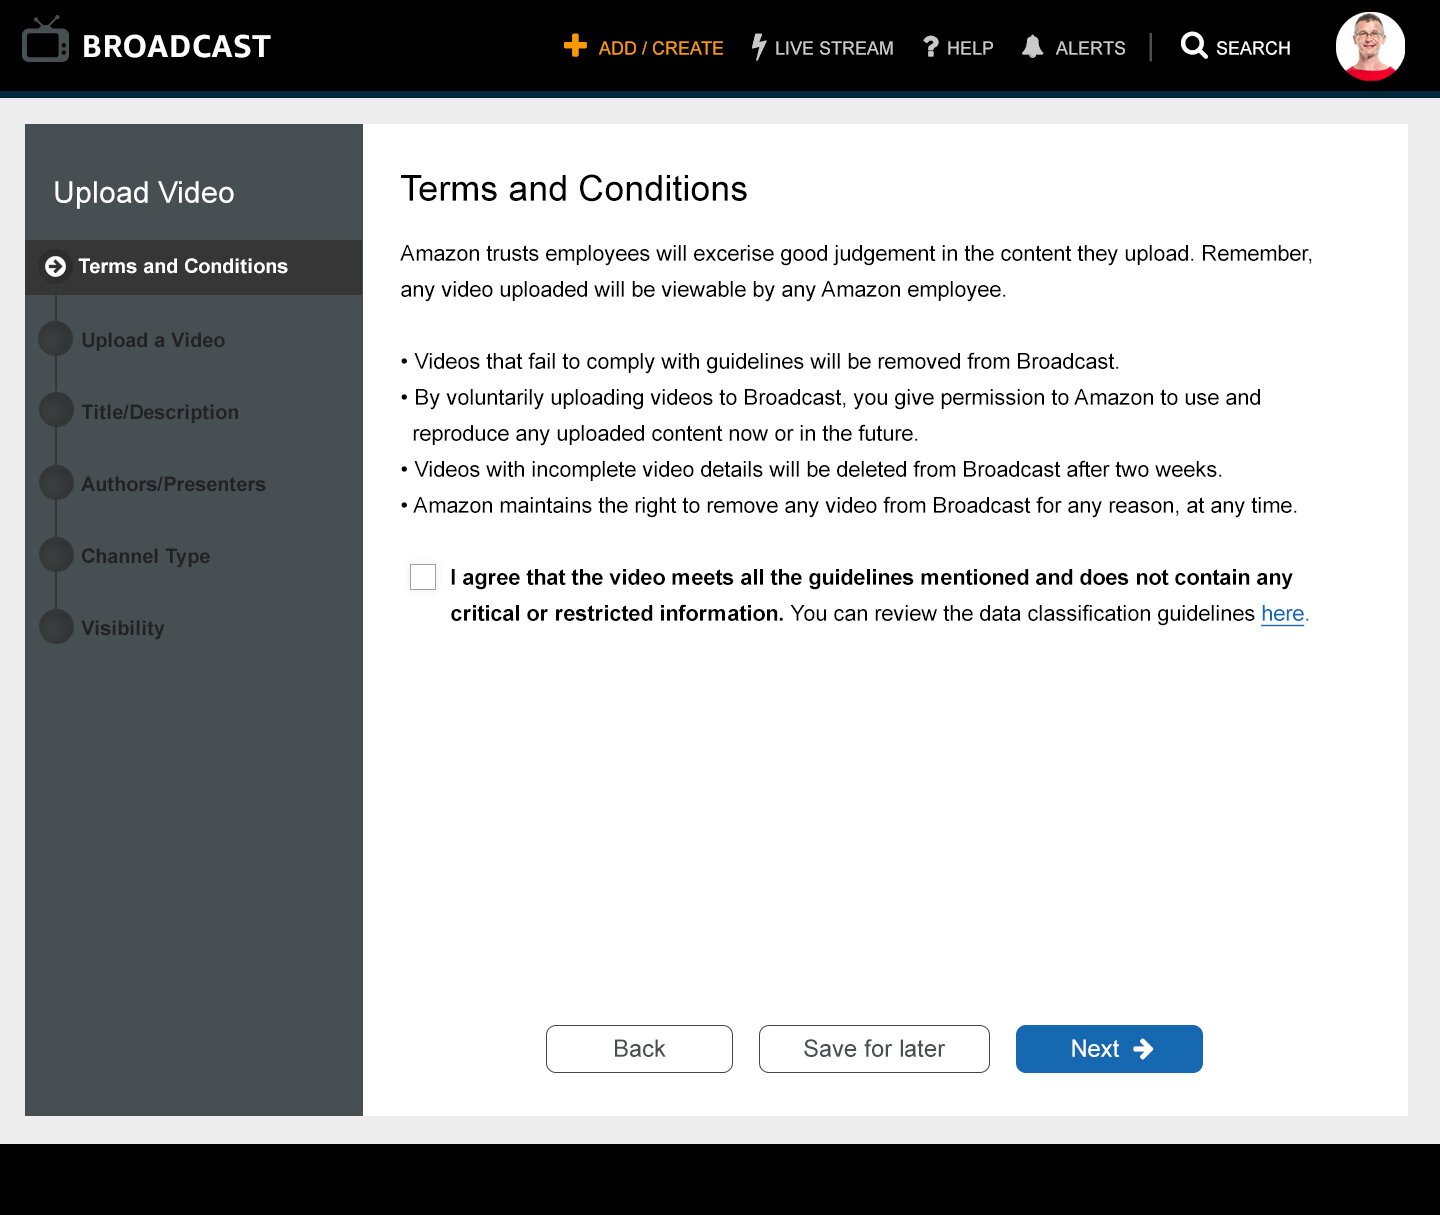Viewport: 1440px width, 1215px height.
Task: Go to the Upload a Video step
Action: 153,340
